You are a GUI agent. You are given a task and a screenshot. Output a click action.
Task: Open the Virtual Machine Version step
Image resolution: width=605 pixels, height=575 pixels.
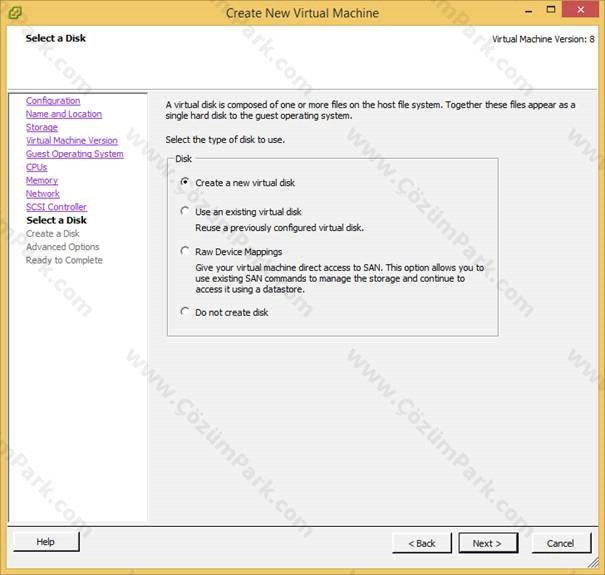(x=72, y=140)
